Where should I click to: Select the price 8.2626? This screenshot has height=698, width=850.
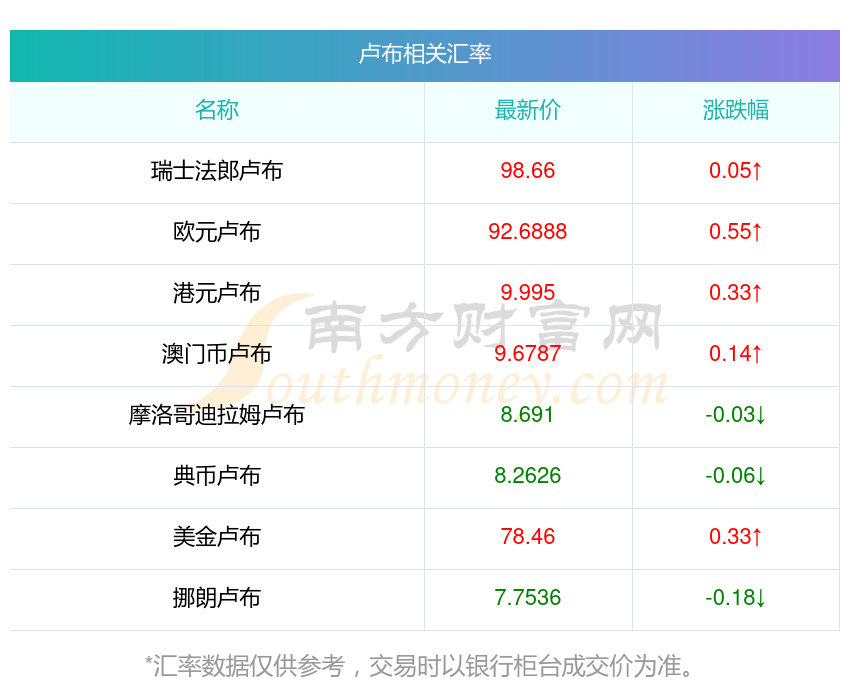click(x=527, y=476)
